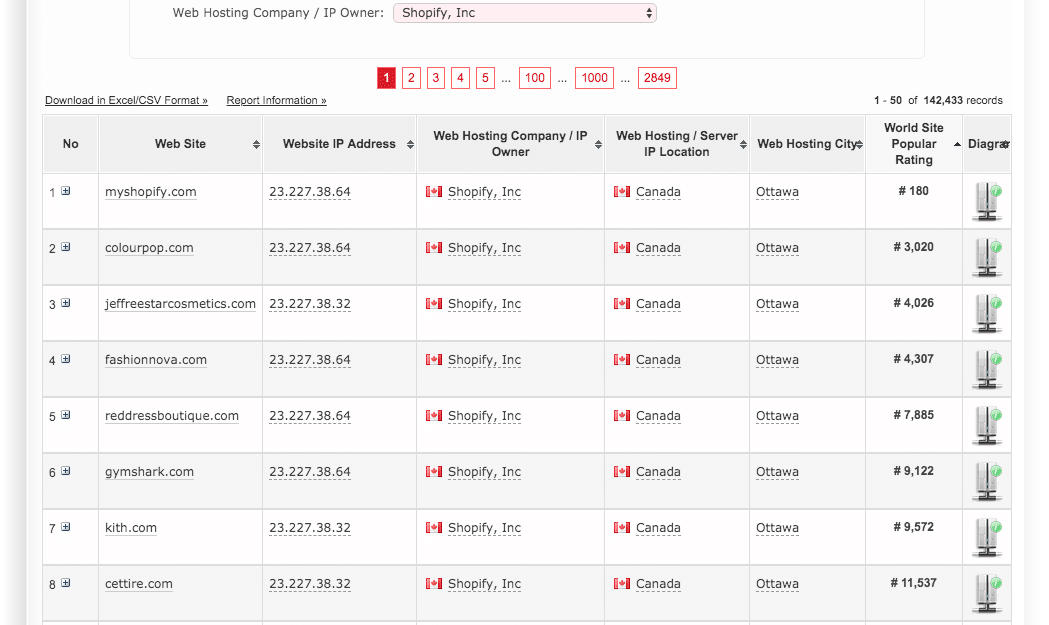Select current page 1 in pagination
This screenshot has width=1049, height=625.
pyautogui.click(x=387, y=78)
